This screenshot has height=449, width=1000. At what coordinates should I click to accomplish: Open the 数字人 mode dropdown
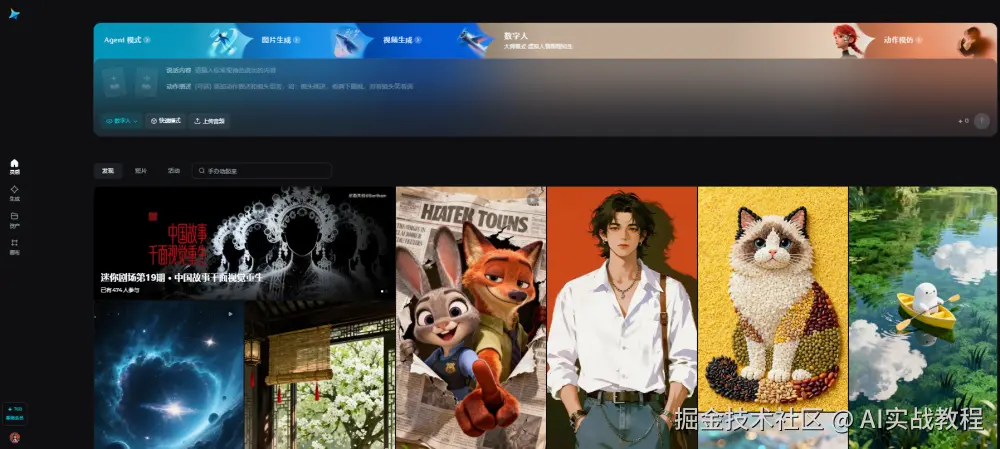121,121
